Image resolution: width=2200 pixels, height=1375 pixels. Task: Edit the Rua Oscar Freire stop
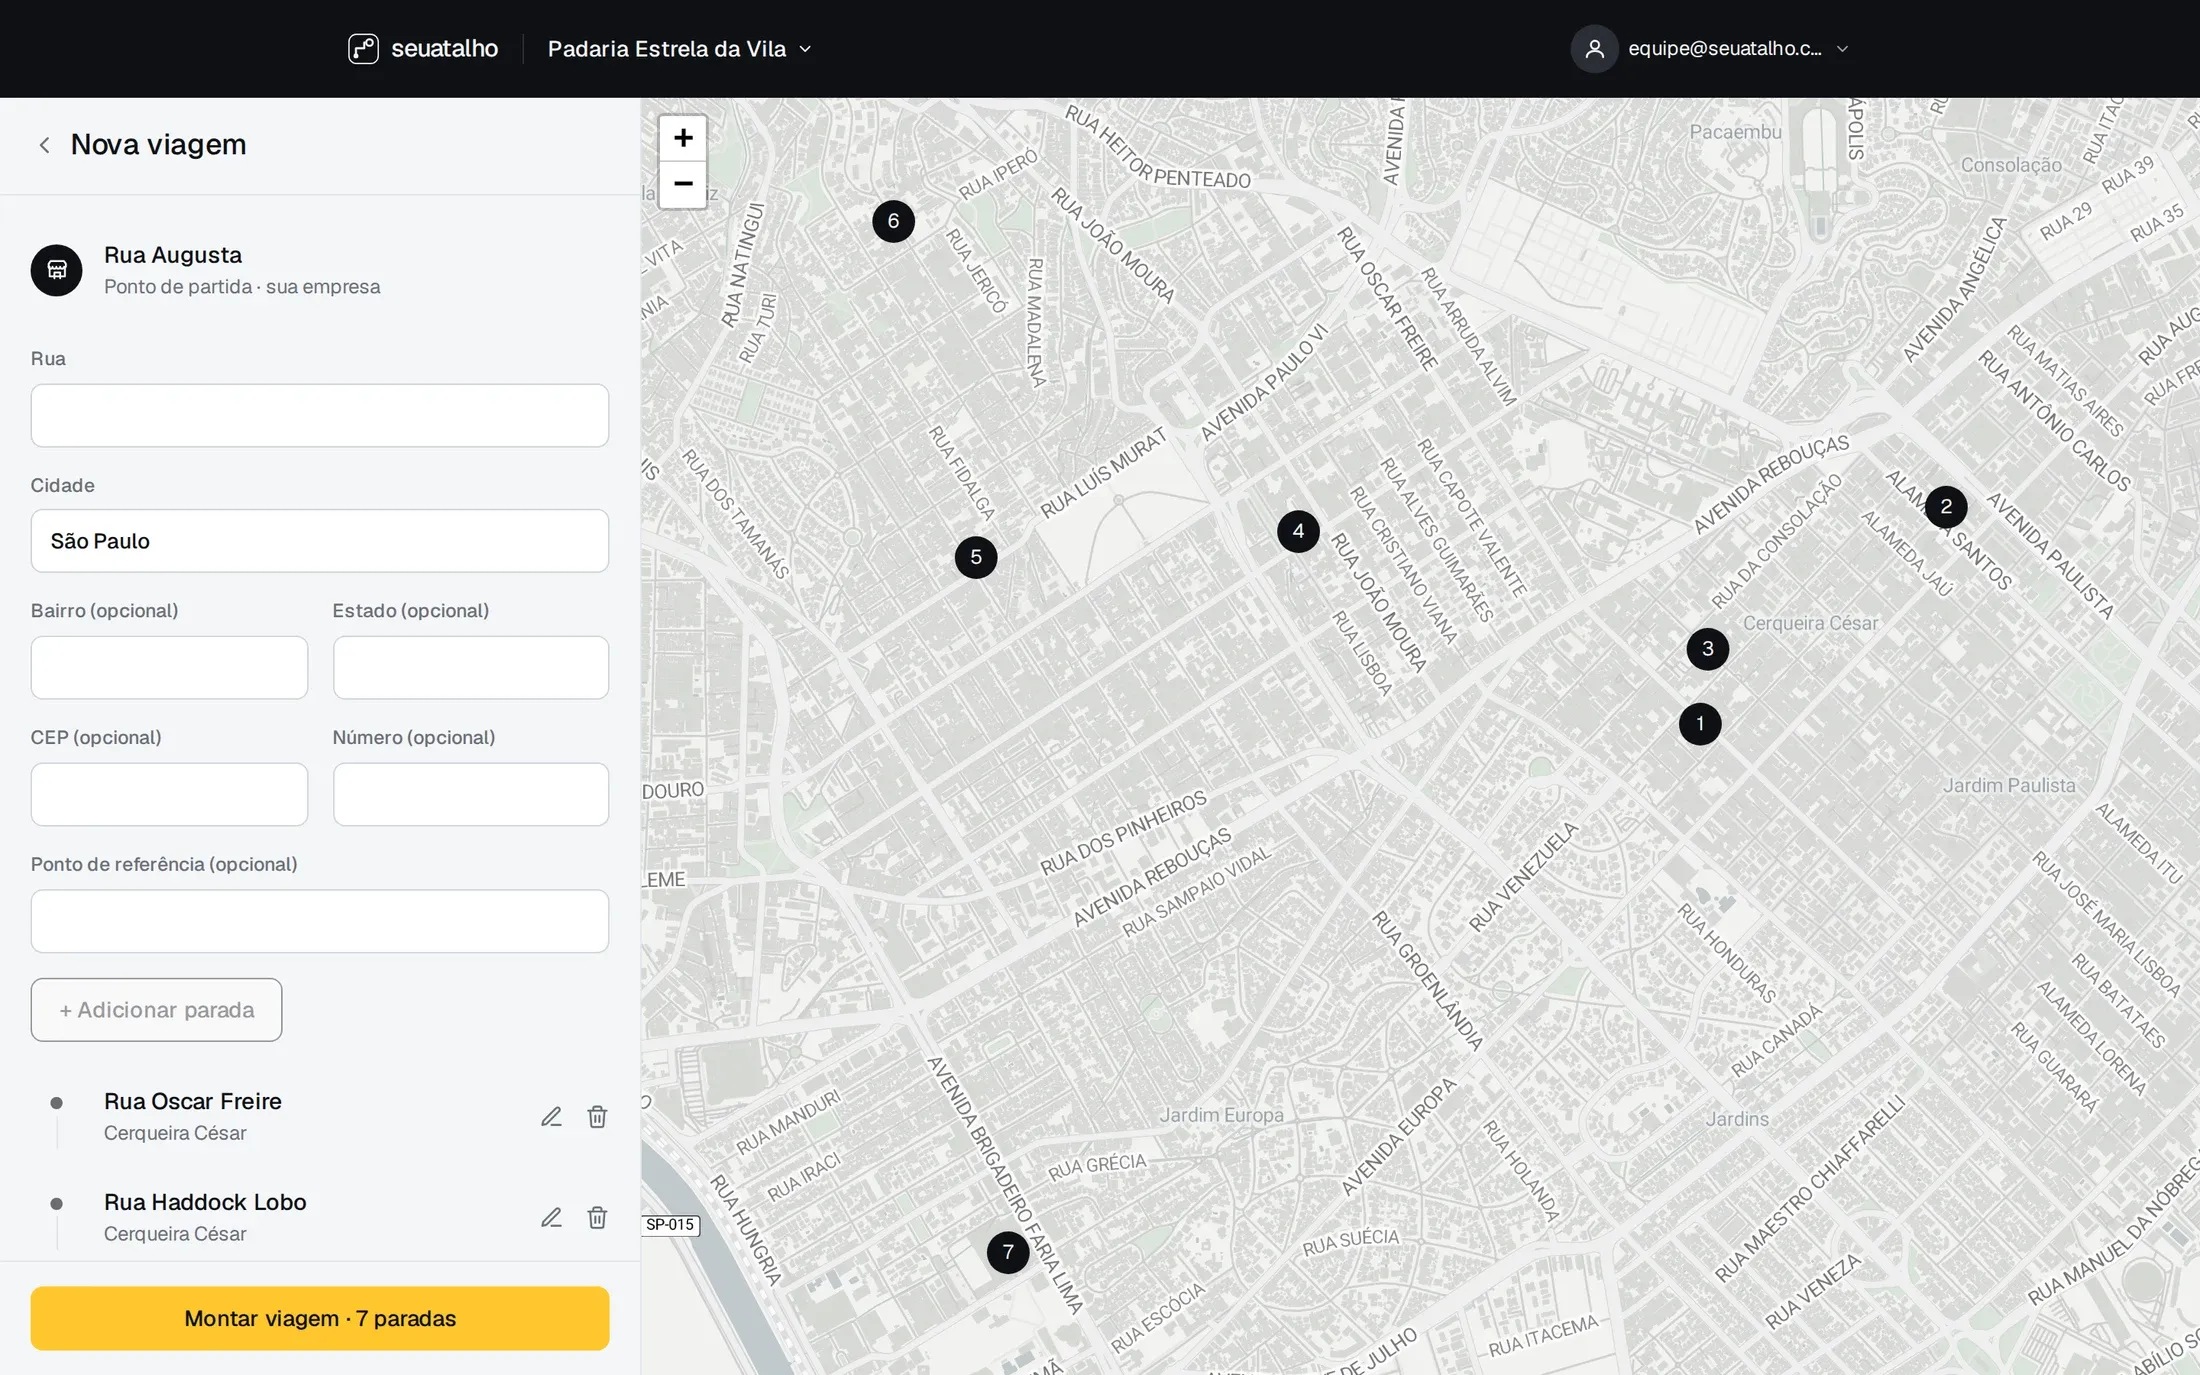click(551, 1117)
